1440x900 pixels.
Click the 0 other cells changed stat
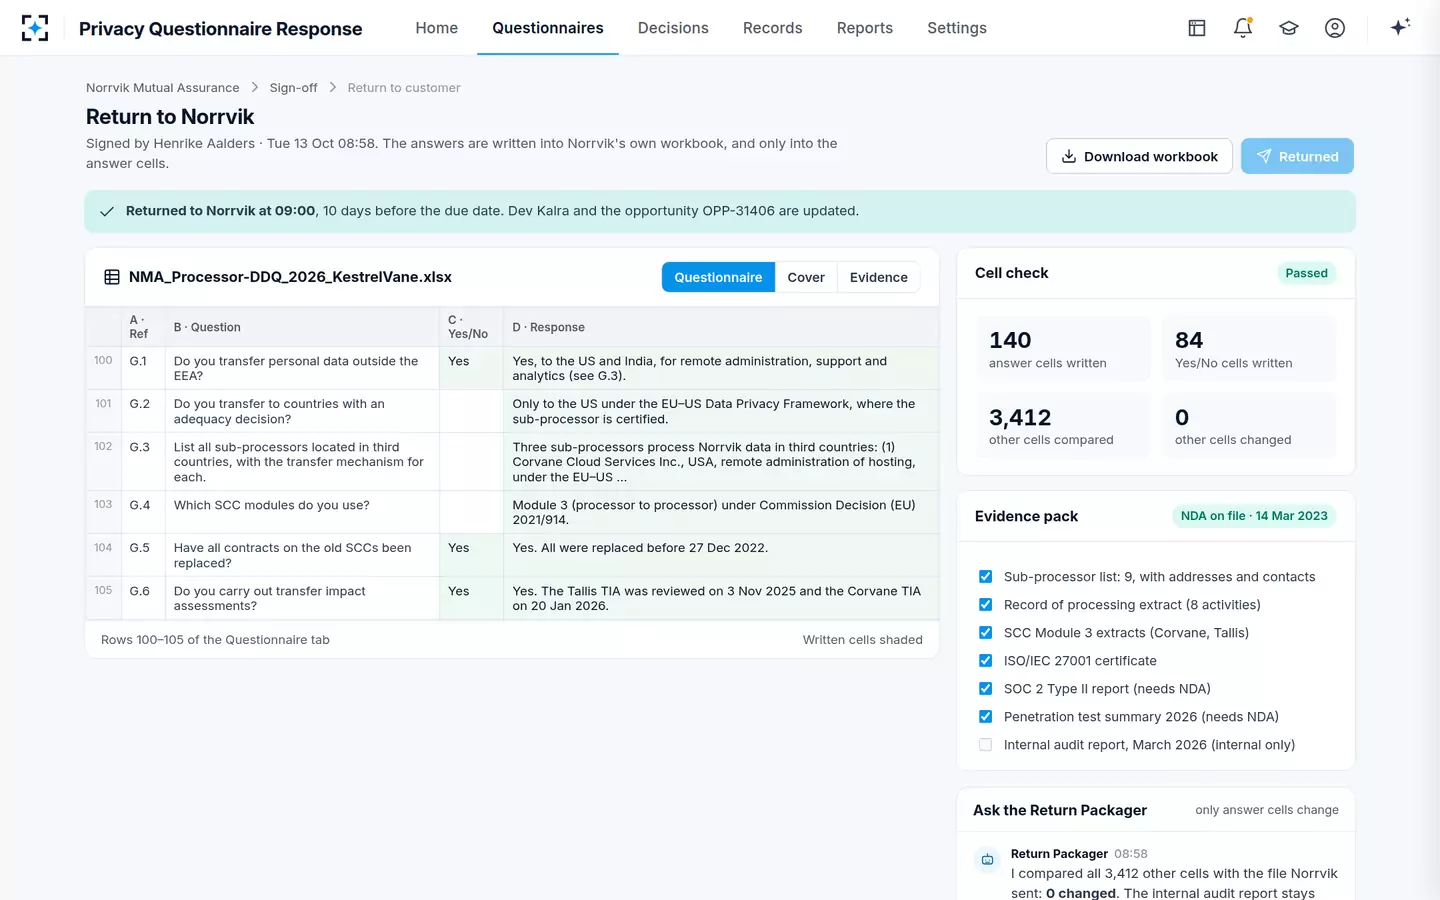click(x=1249, y=426)
